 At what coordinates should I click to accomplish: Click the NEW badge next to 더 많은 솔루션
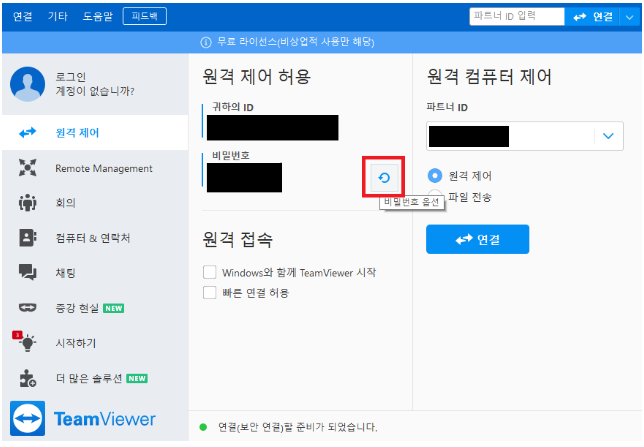[137, 378]
